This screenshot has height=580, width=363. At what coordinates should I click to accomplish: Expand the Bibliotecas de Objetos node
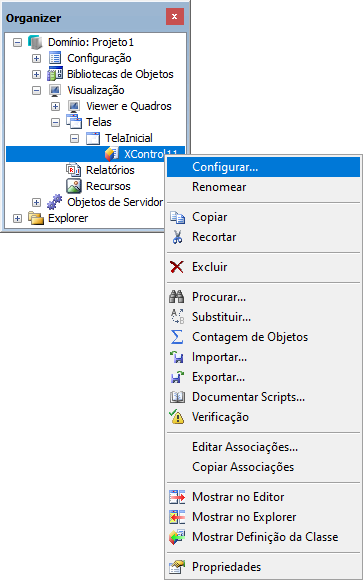pos(36,74)
